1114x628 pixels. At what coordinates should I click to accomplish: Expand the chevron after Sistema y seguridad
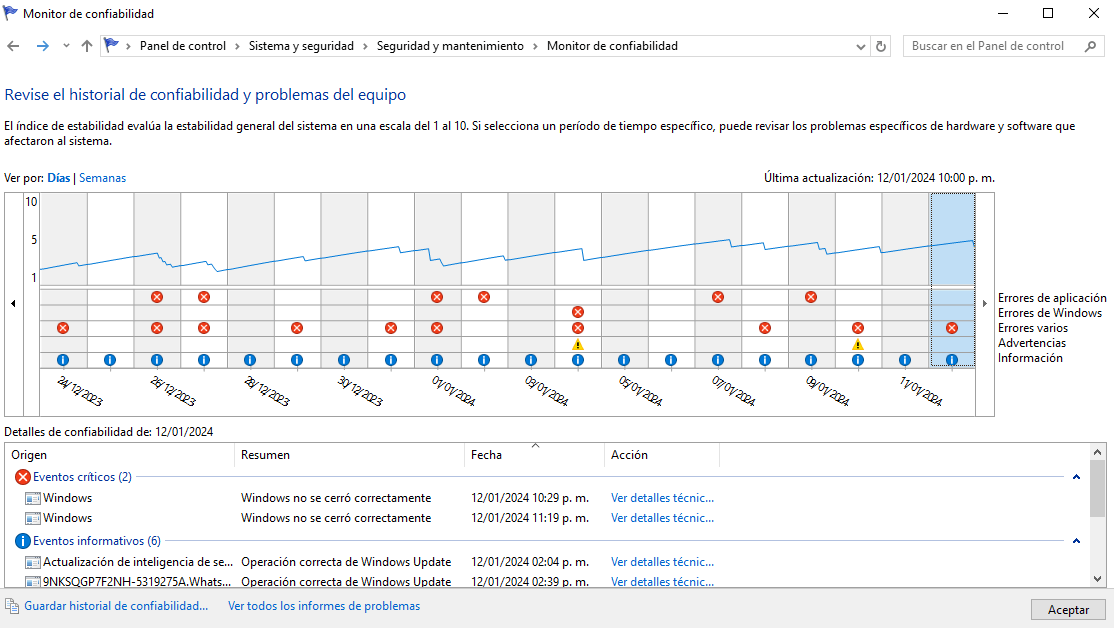(x=365, y=46)
